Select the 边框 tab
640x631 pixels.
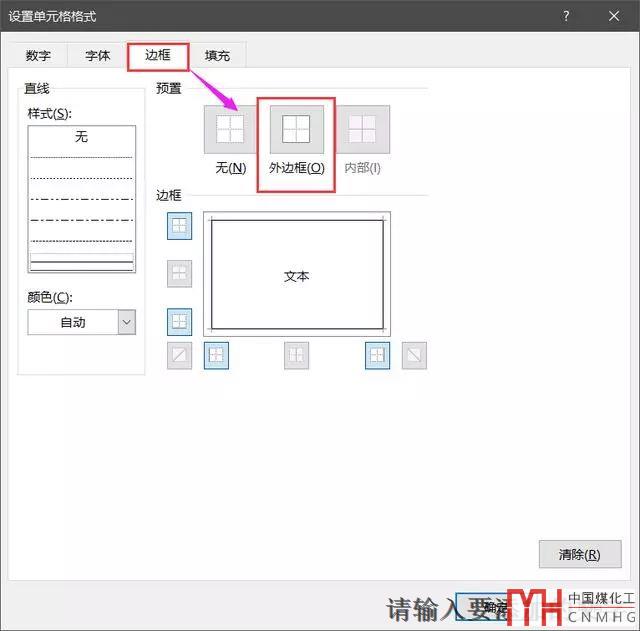click(x=158, y=55)
